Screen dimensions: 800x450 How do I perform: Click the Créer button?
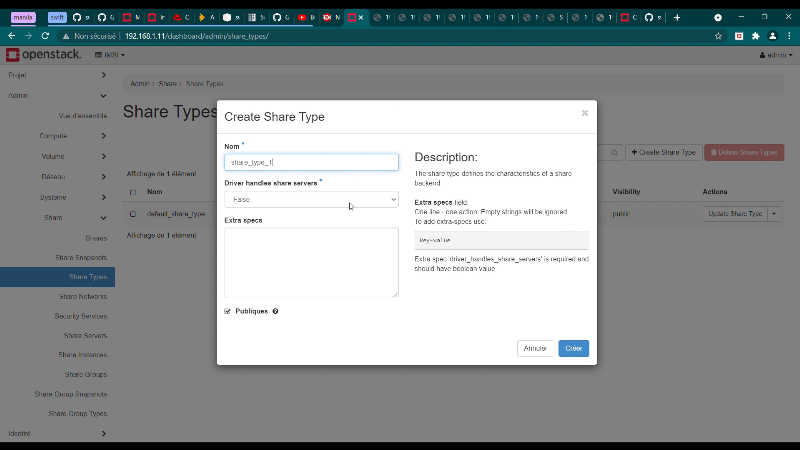(x=573, y=348)
